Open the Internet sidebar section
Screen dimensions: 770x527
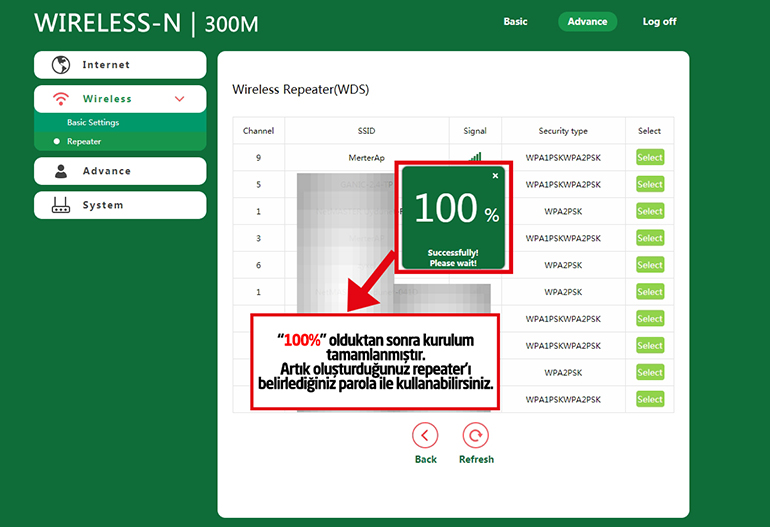pos(120,65)
